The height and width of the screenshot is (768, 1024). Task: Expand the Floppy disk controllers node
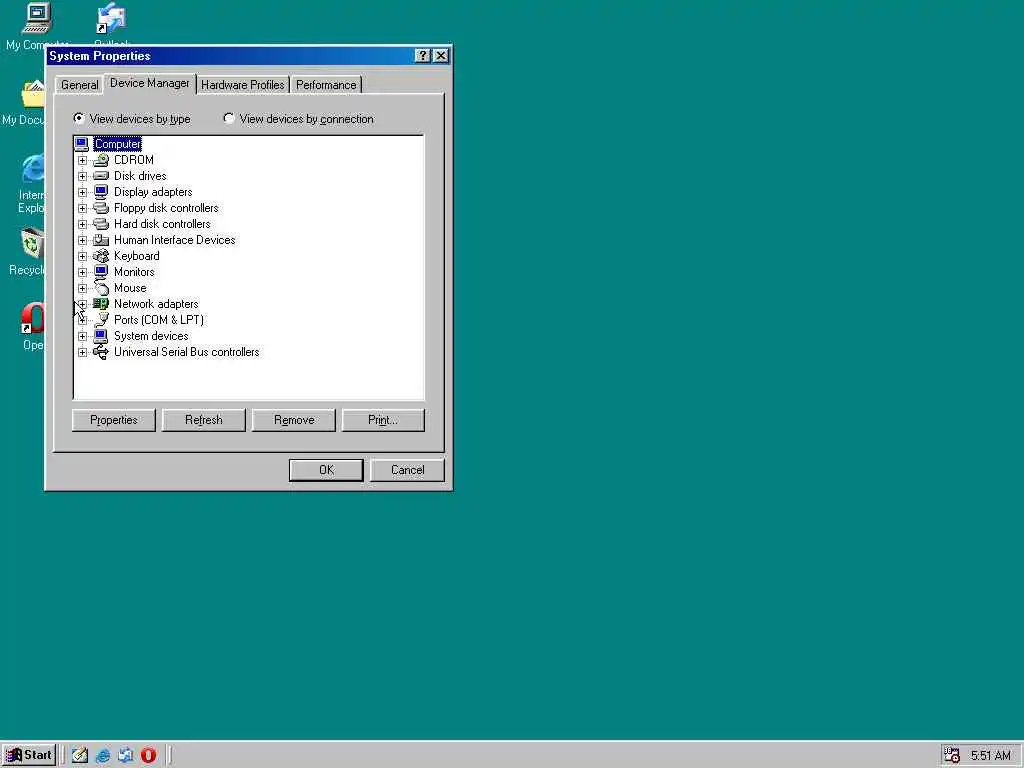click(x=82, y=208)
